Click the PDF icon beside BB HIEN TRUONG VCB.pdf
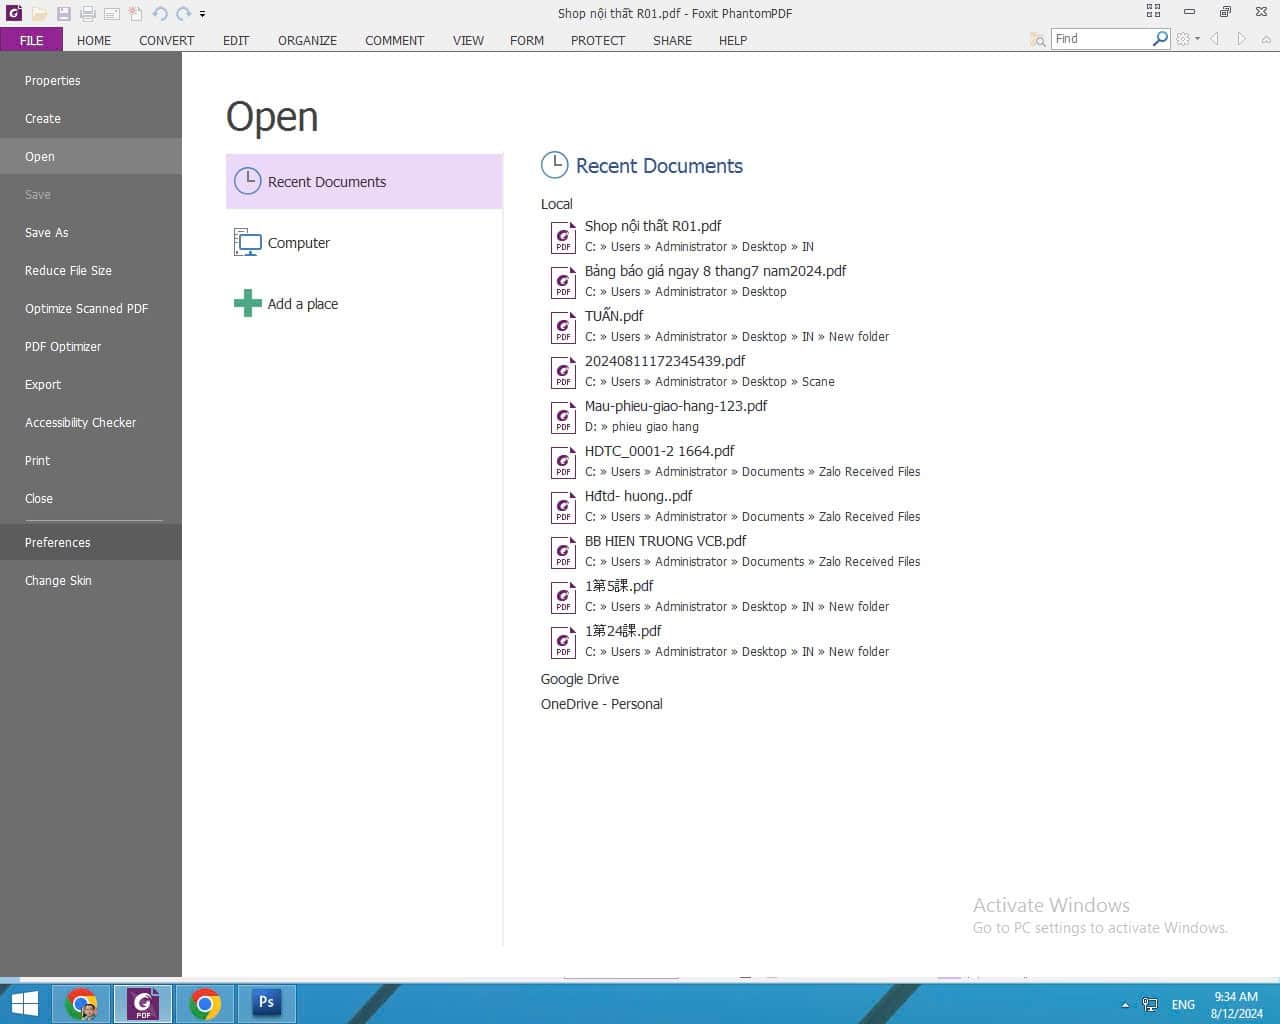 point(563,552)
